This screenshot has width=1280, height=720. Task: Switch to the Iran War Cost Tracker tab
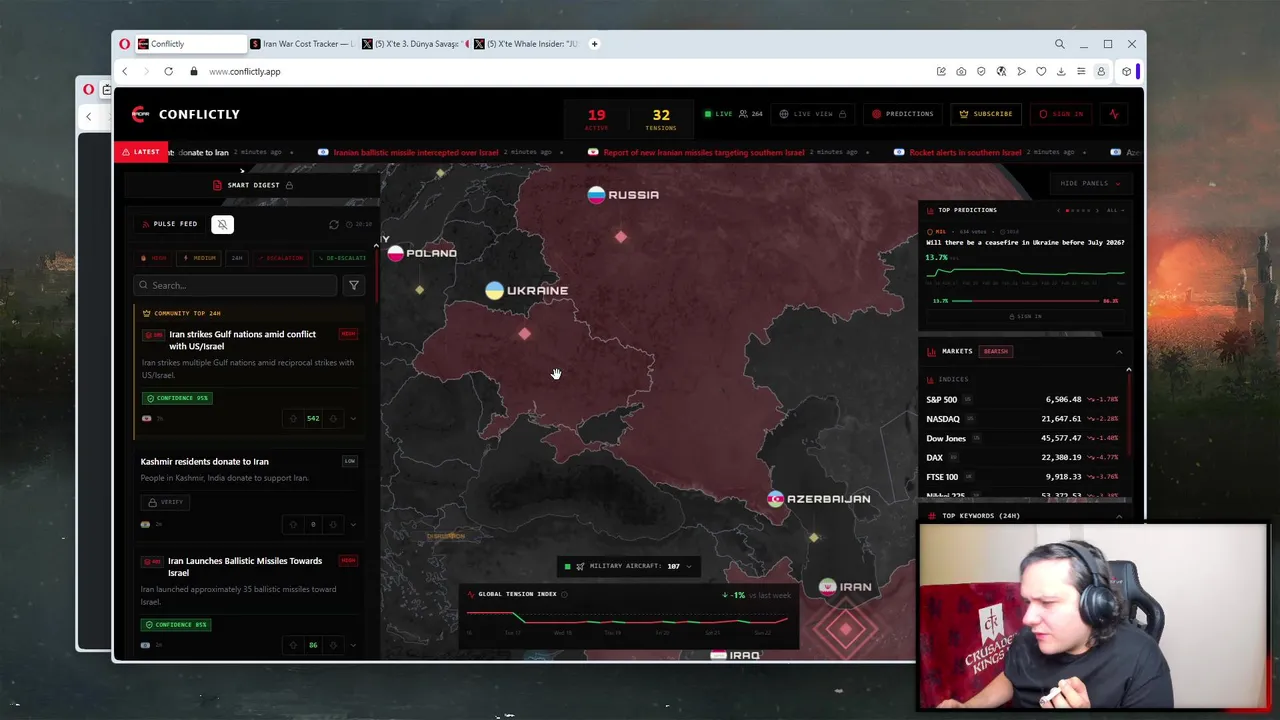302,44
